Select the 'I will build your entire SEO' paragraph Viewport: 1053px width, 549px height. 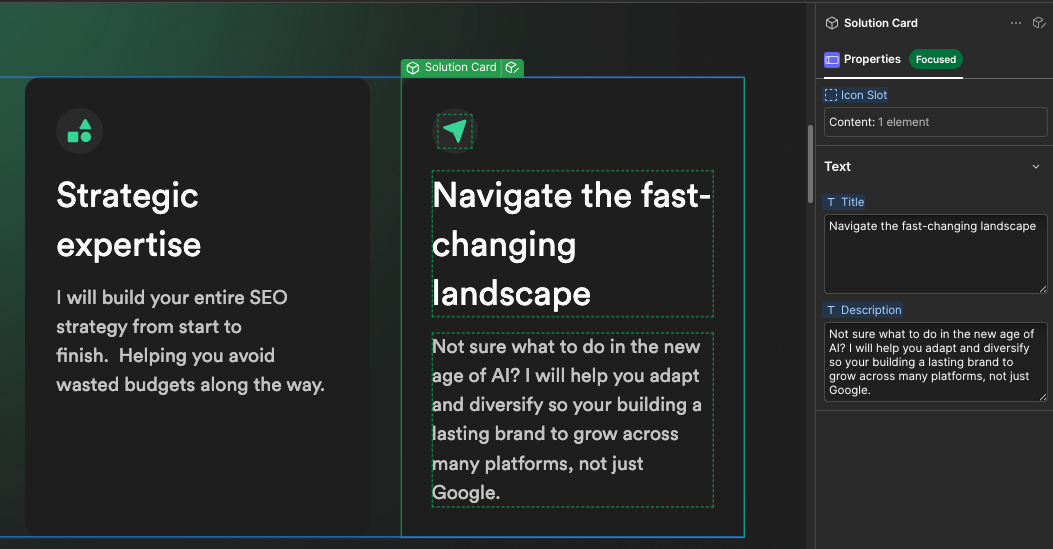191,341
